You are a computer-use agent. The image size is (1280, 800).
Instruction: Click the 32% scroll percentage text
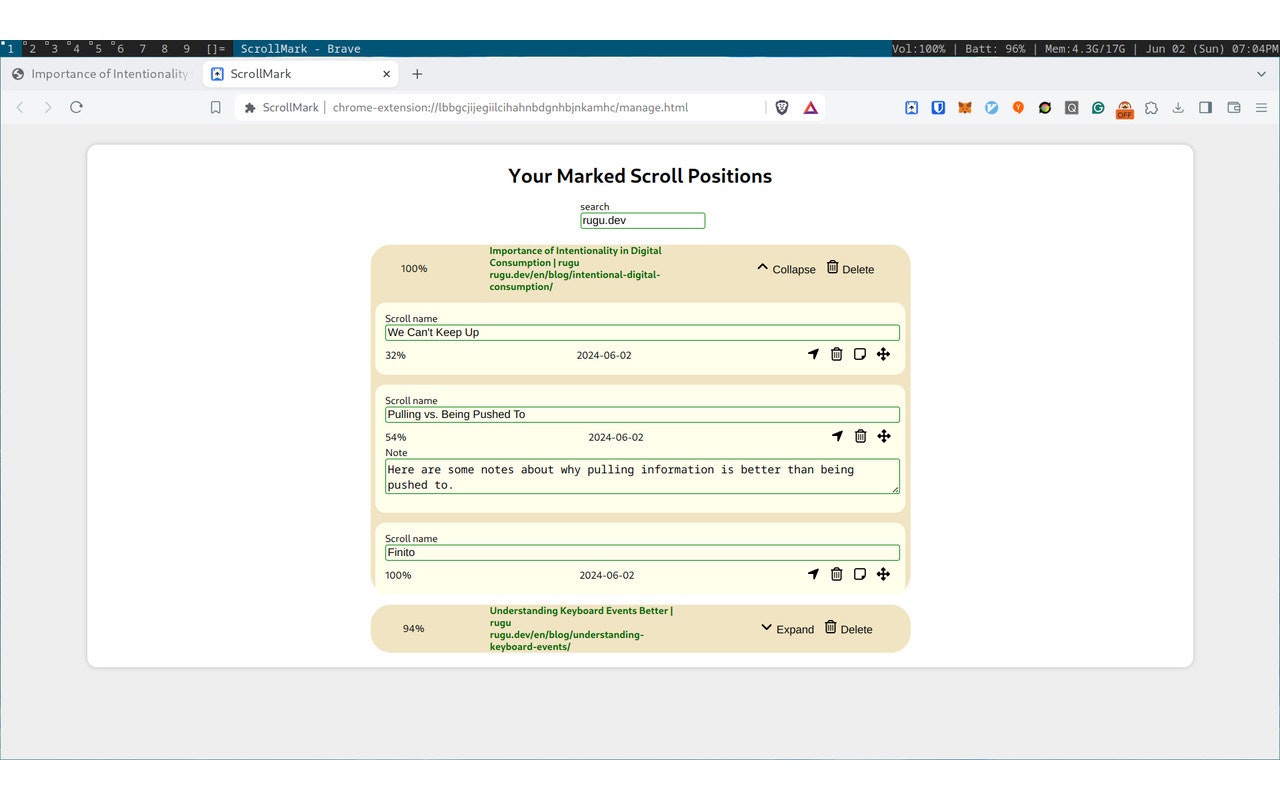pyautogui.click(x=396, y=355)
